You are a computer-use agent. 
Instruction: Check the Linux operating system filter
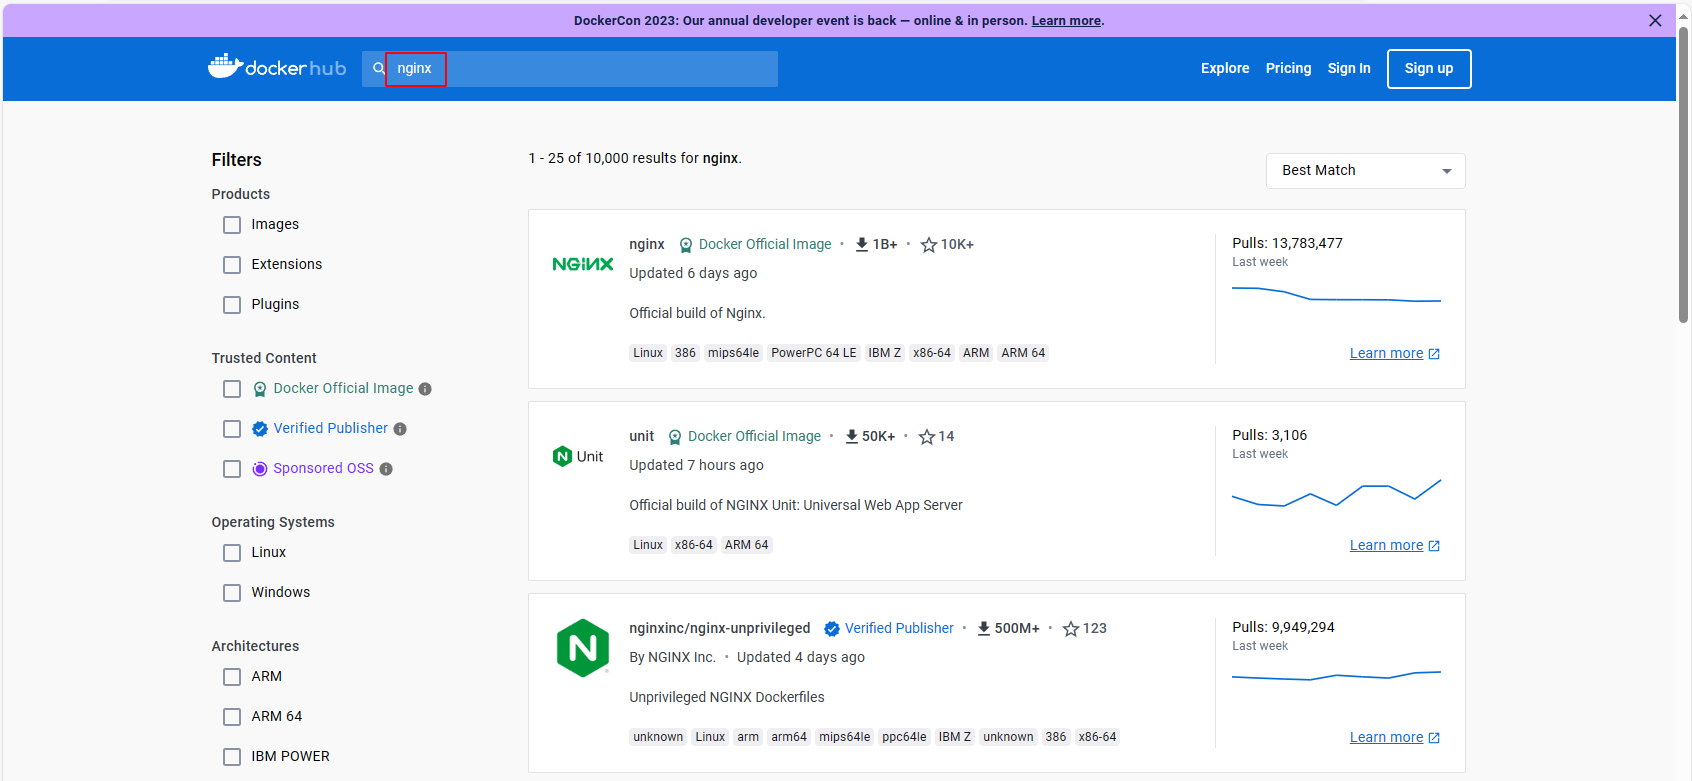pos(232,553)
